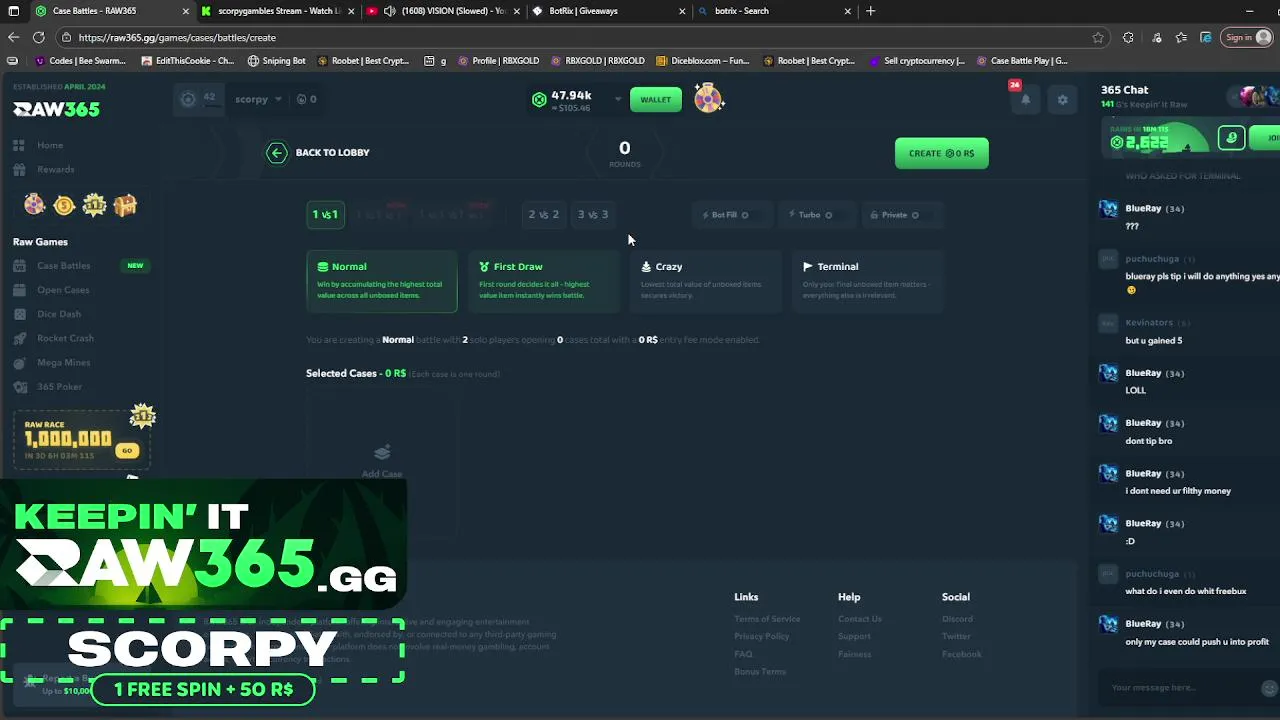The height and width of the screenshot is (720, 1280).
Task: Select Terminal battle mode
Action: pos(868,281)
